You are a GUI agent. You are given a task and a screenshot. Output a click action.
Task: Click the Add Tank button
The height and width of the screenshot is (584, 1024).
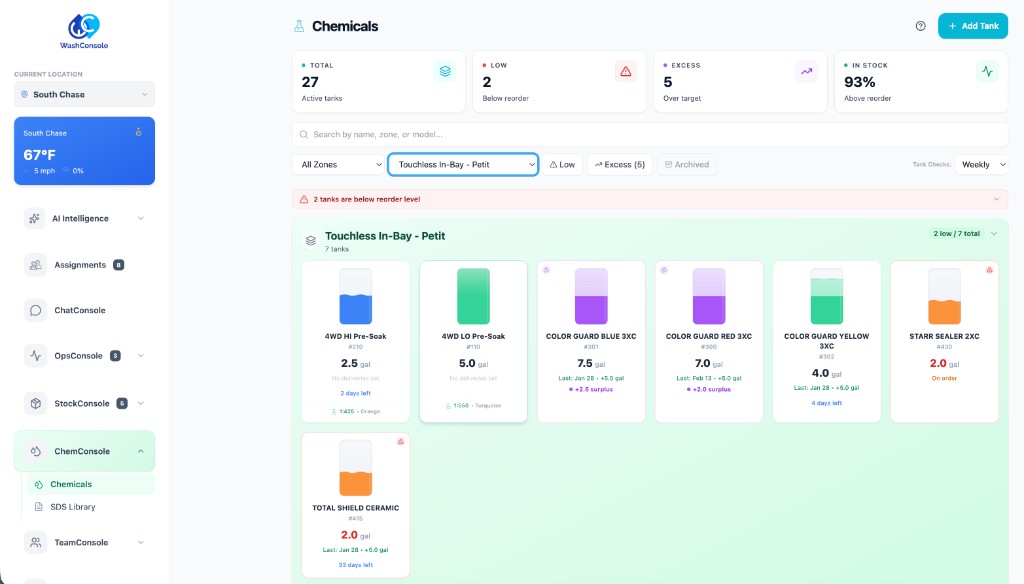(x=972, y=26)
